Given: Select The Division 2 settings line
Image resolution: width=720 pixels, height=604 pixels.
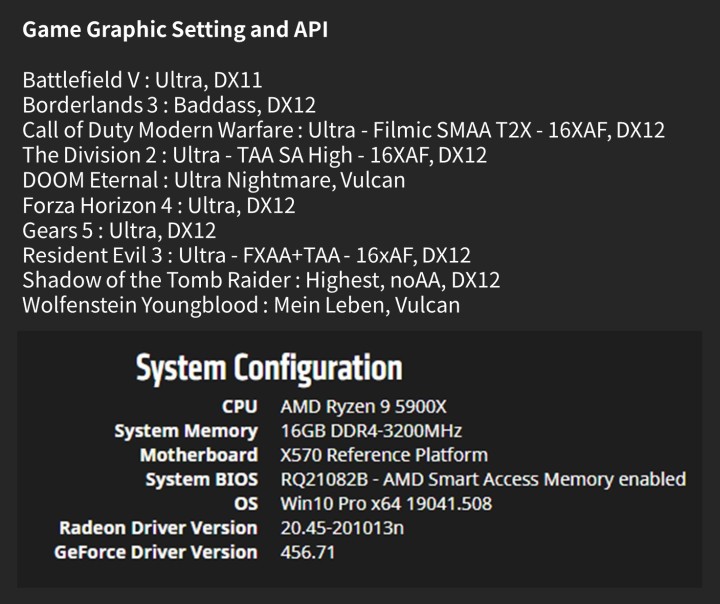Looking at the screenshot, I should [x=254, y=155].
